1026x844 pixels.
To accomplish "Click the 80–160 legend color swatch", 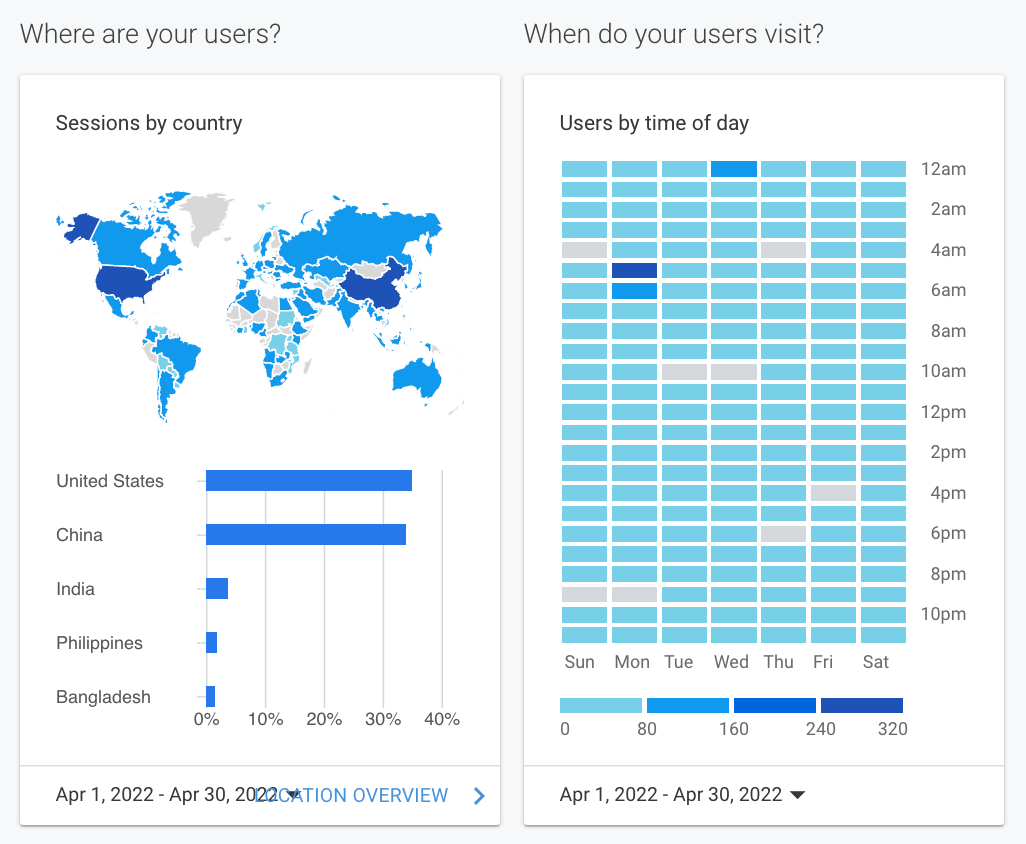I will (x=688, y=706).
